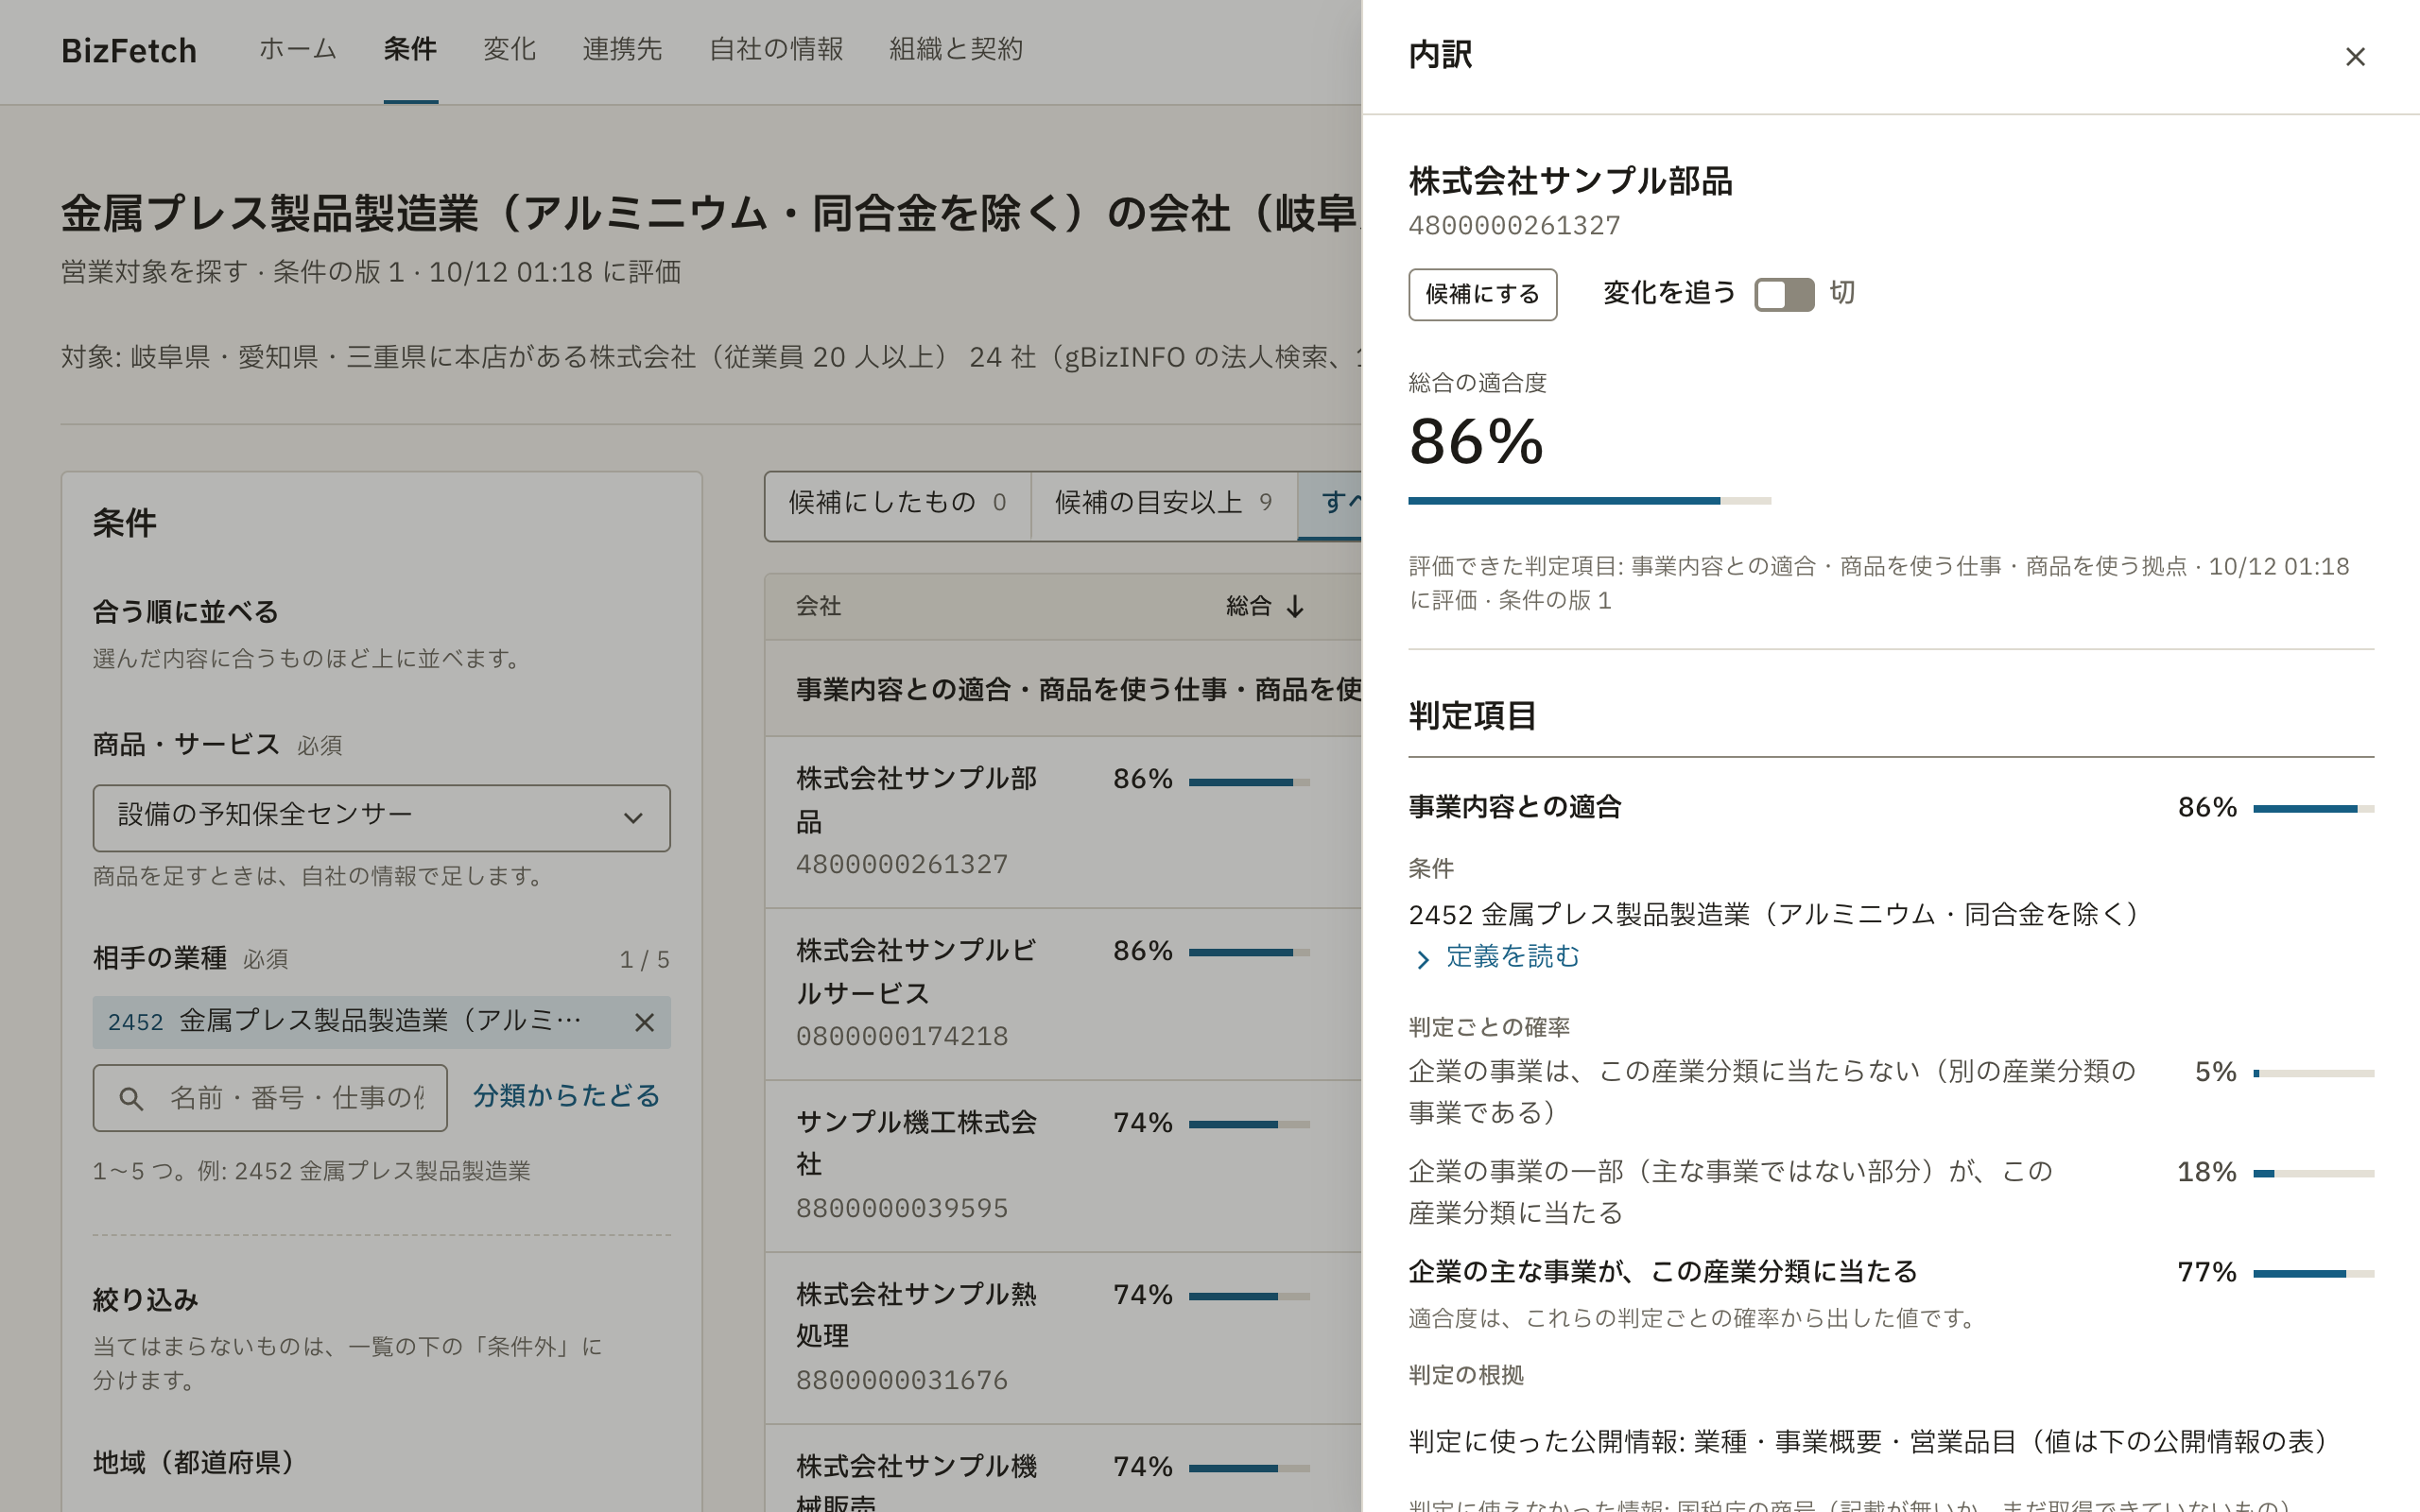Image resolution: width=2420 pixels, height=1512 pixels.
Task: Open the 株式会社サンプルビルサービス row
Action: (1062, 994)
